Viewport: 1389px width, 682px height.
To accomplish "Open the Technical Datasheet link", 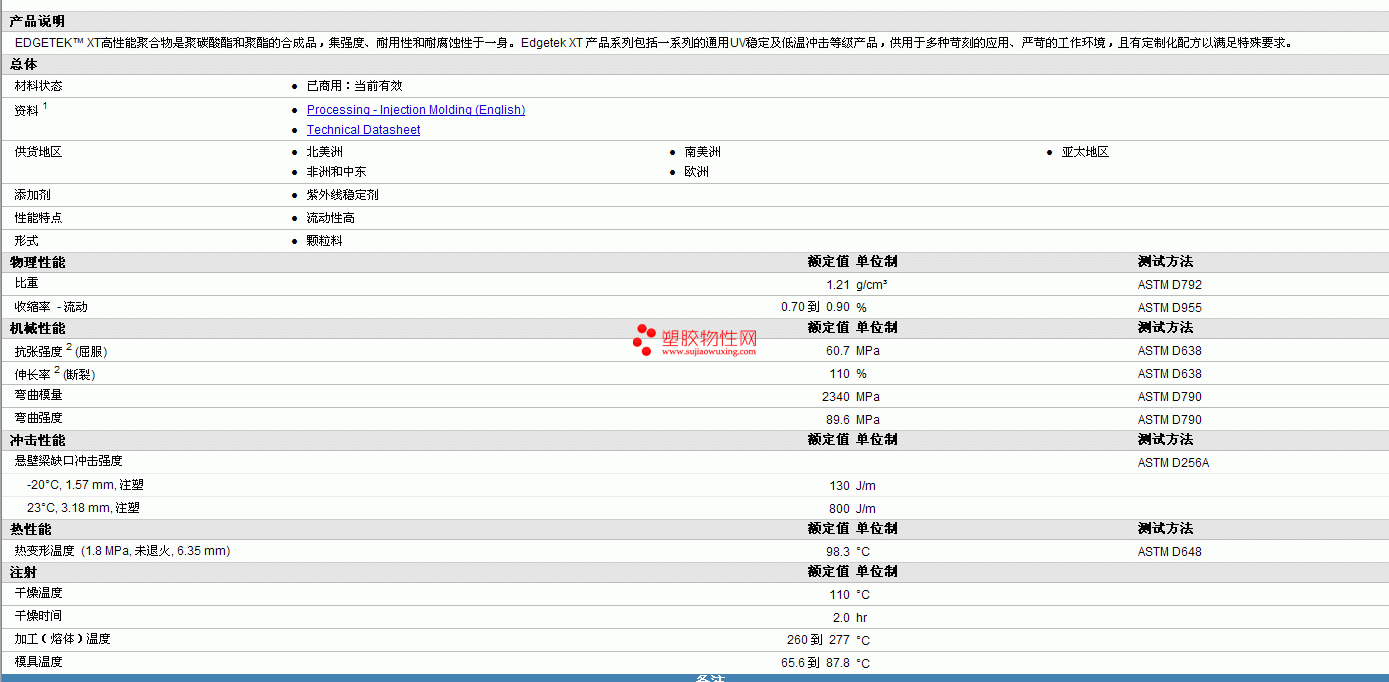I will [363, 130].
